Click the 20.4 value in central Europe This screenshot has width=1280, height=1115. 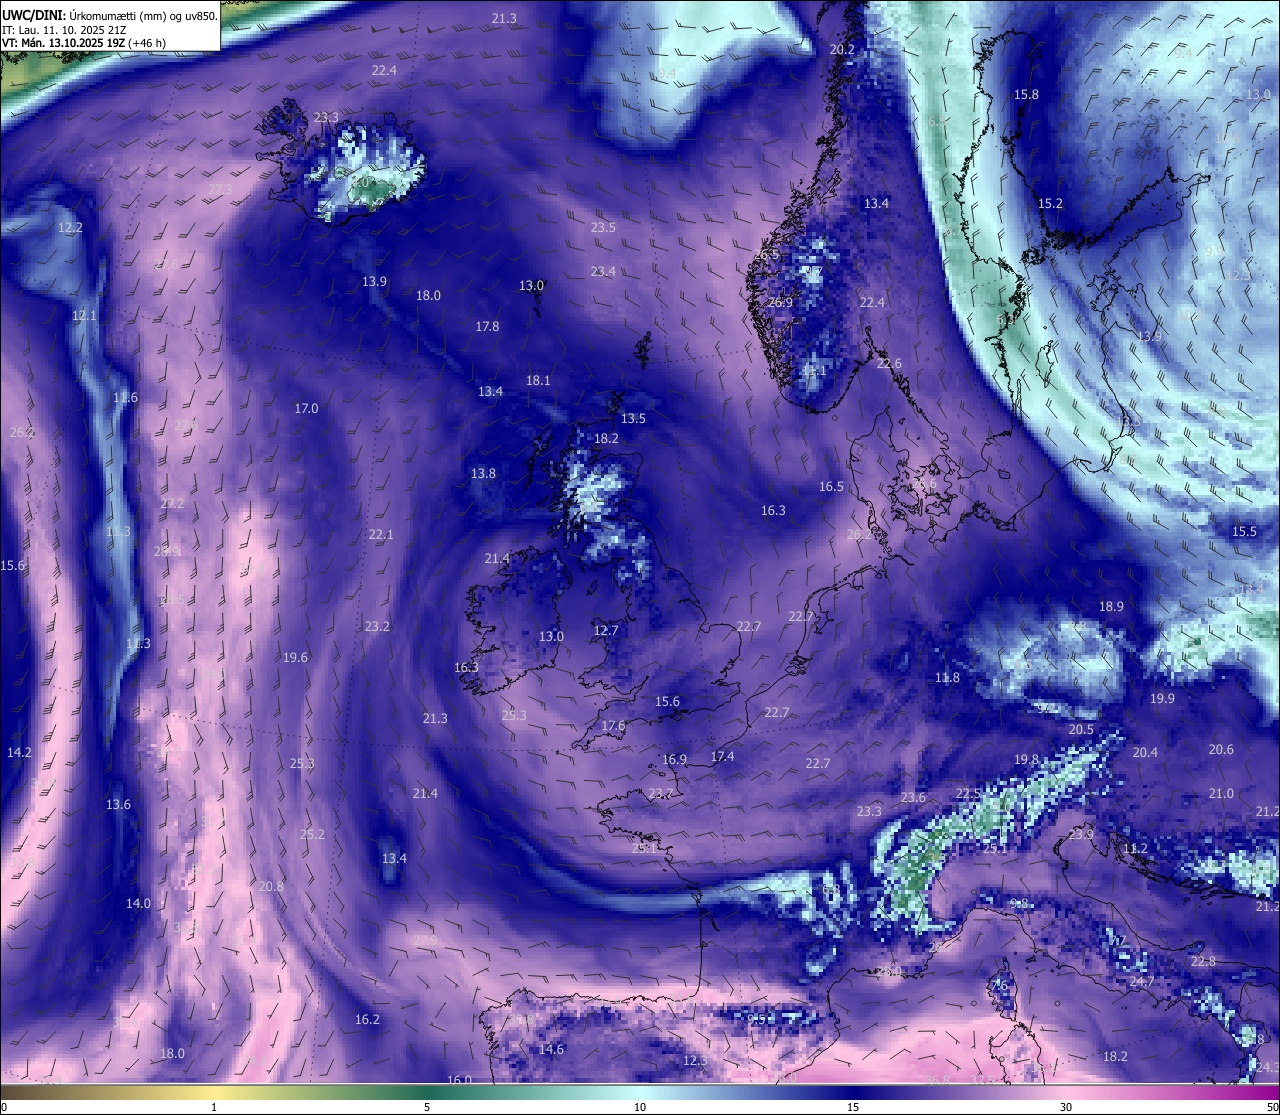point(1145,753)
